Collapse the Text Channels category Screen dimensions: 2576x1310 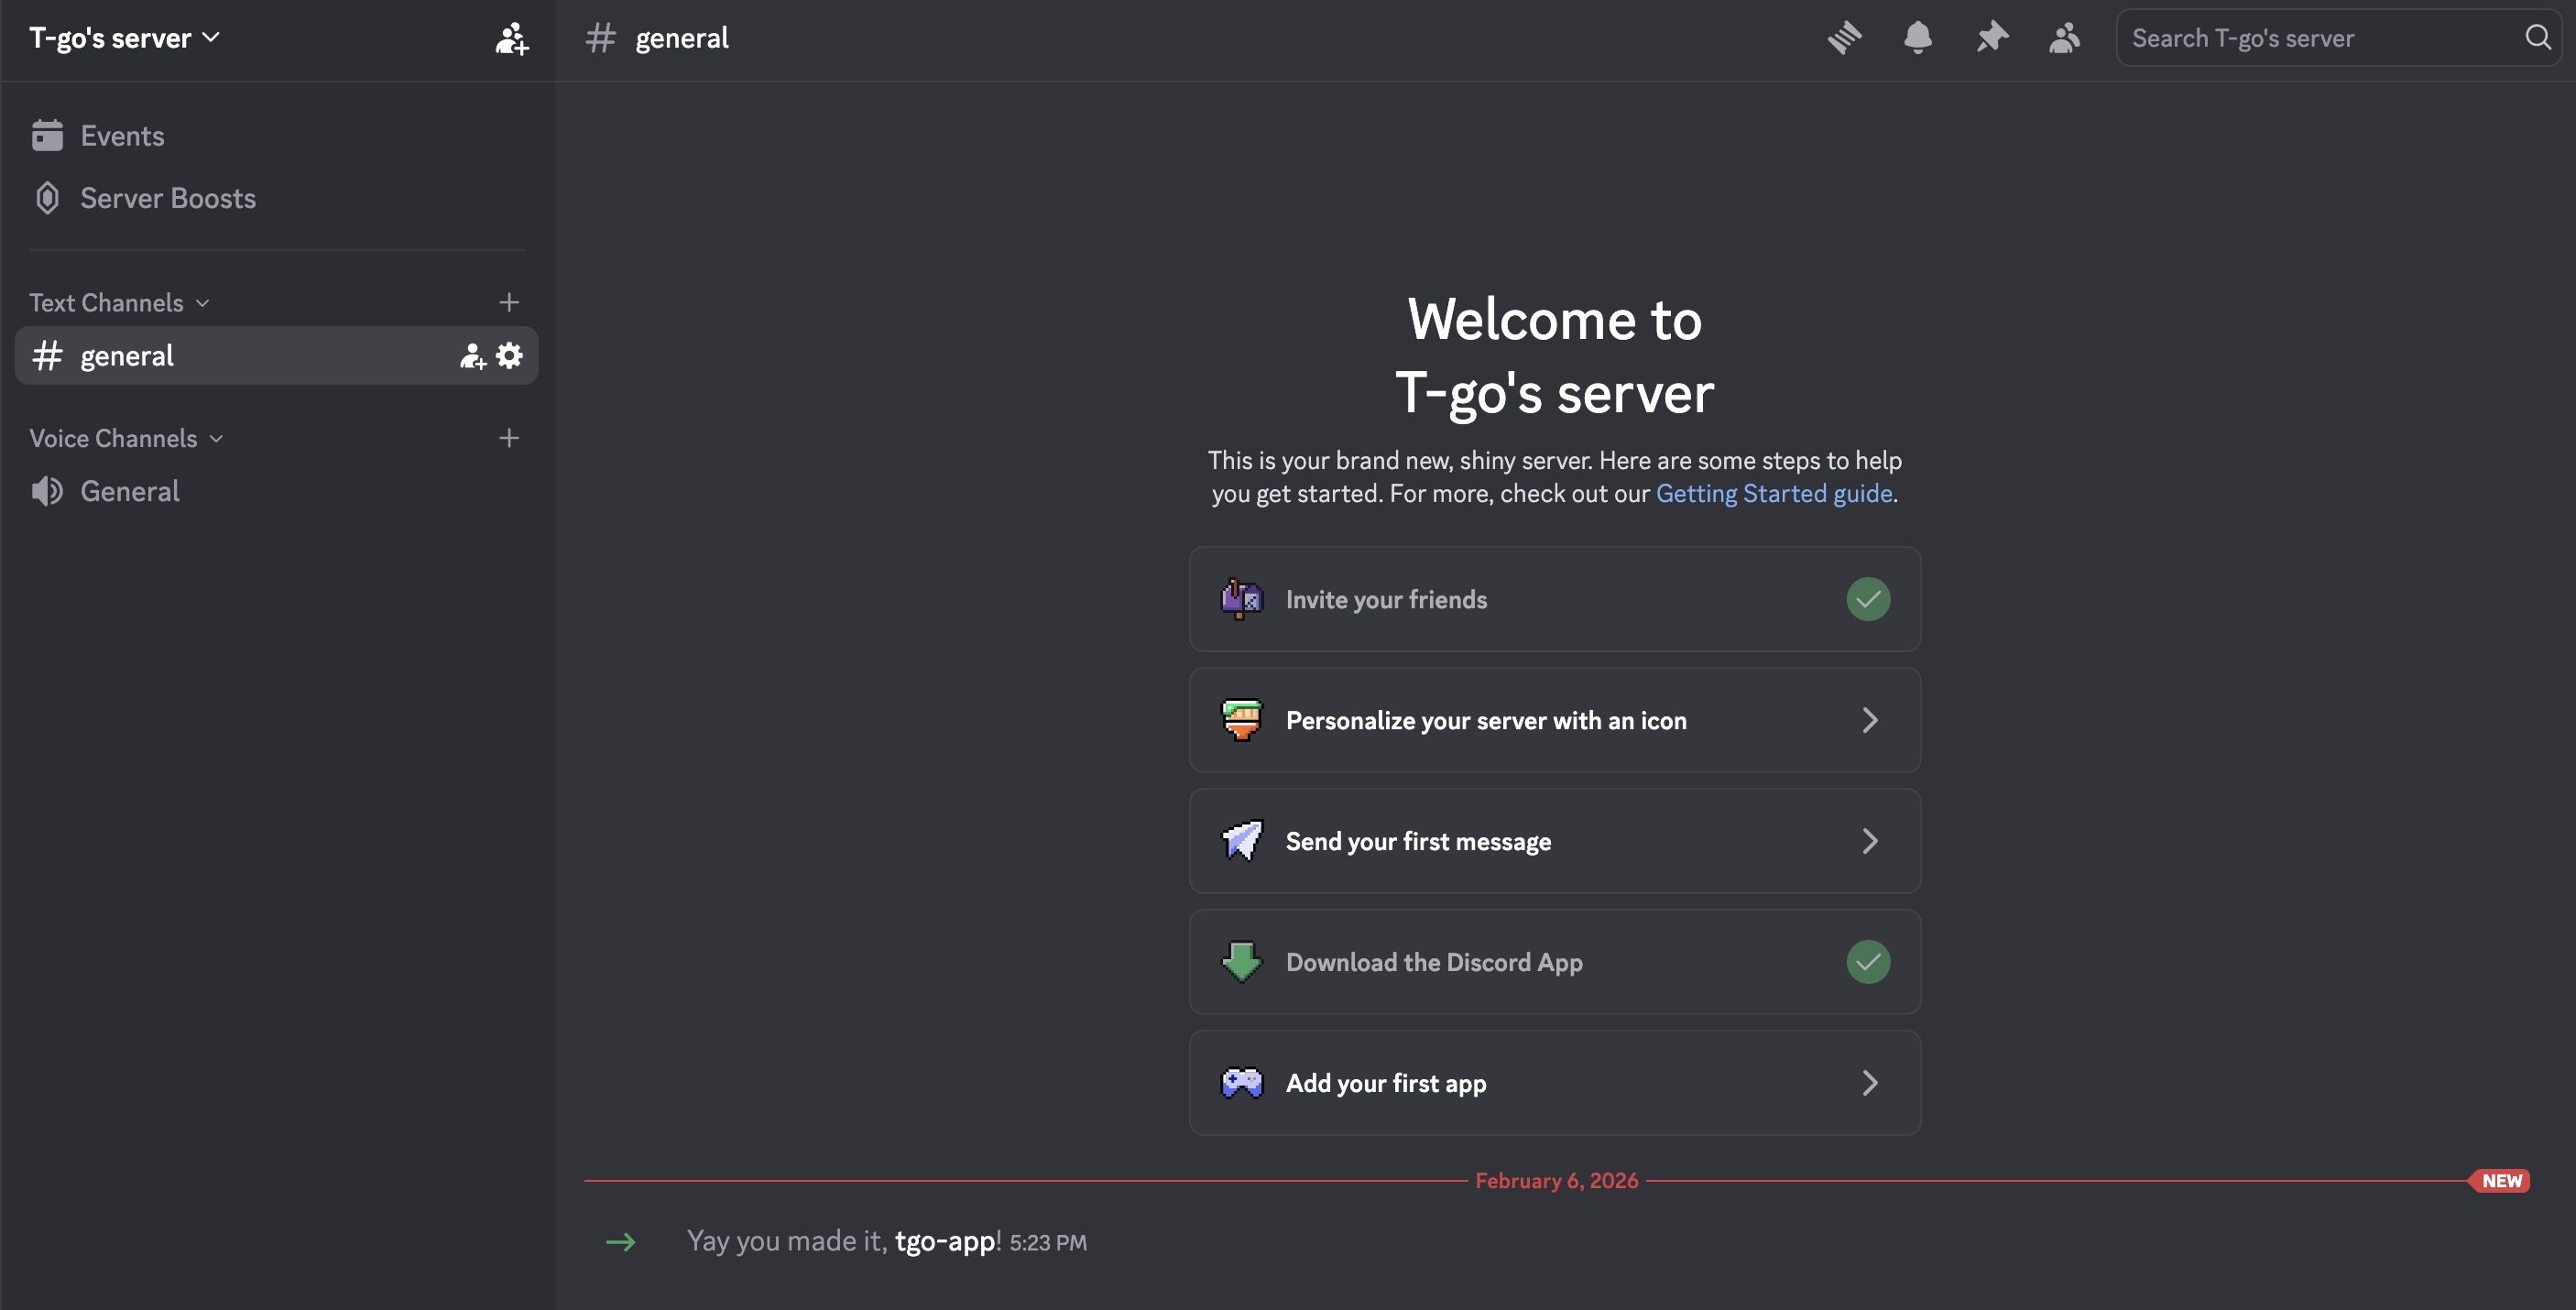click(110, 302)
